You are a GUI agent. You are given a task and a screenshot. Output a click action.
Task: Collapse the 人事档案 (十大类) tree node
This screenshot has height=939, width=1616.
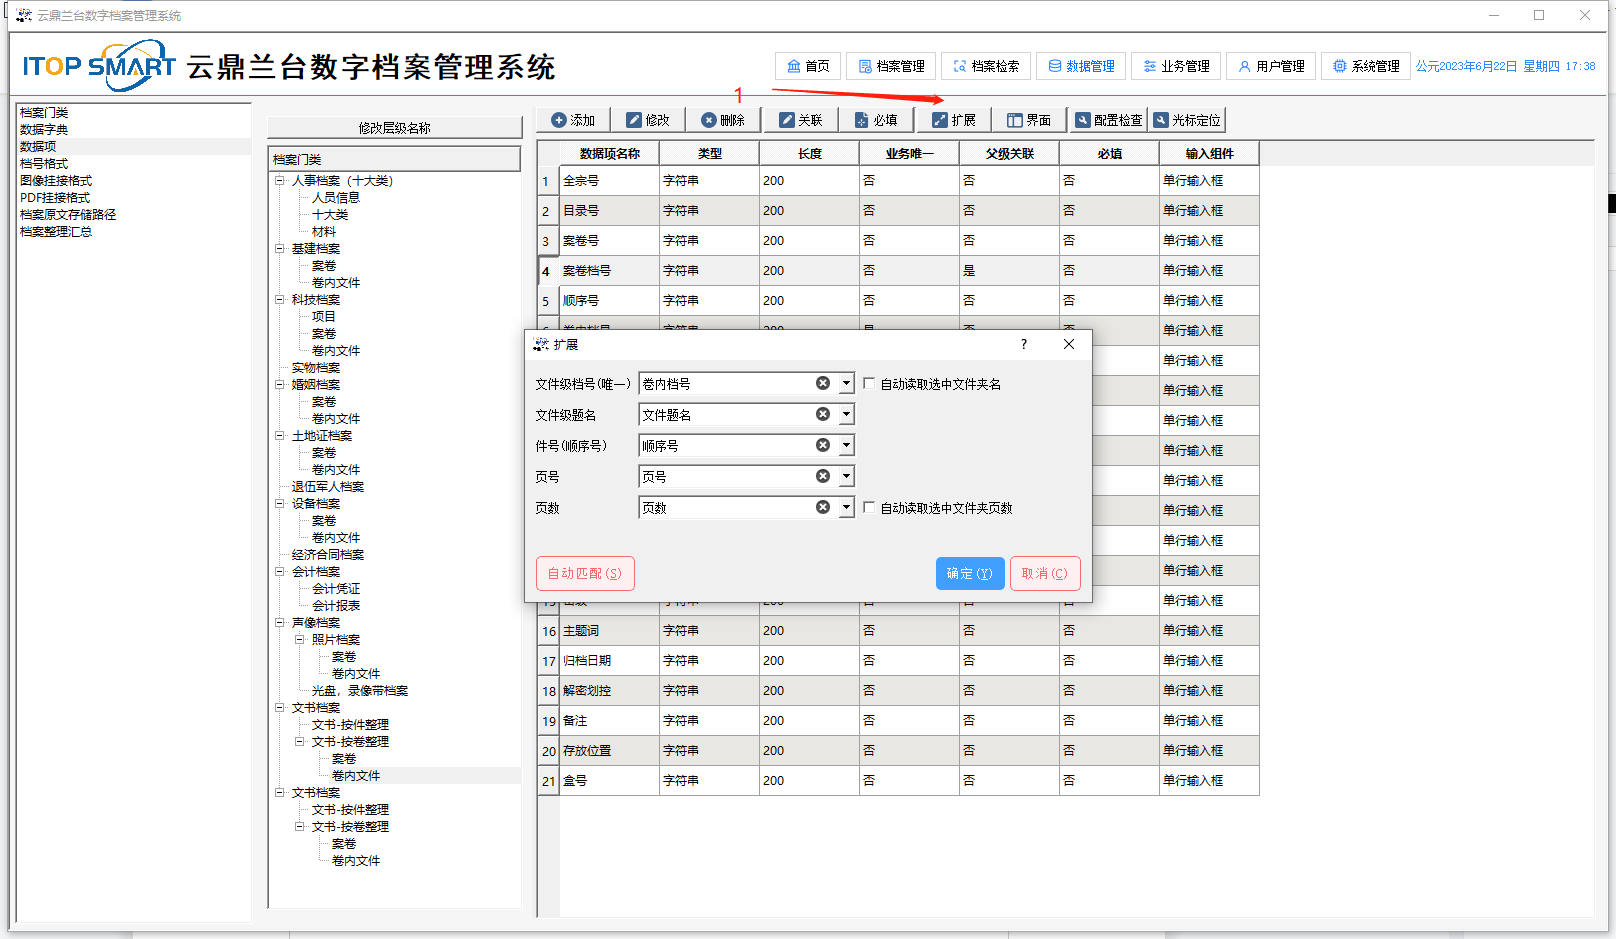(280, 181)
